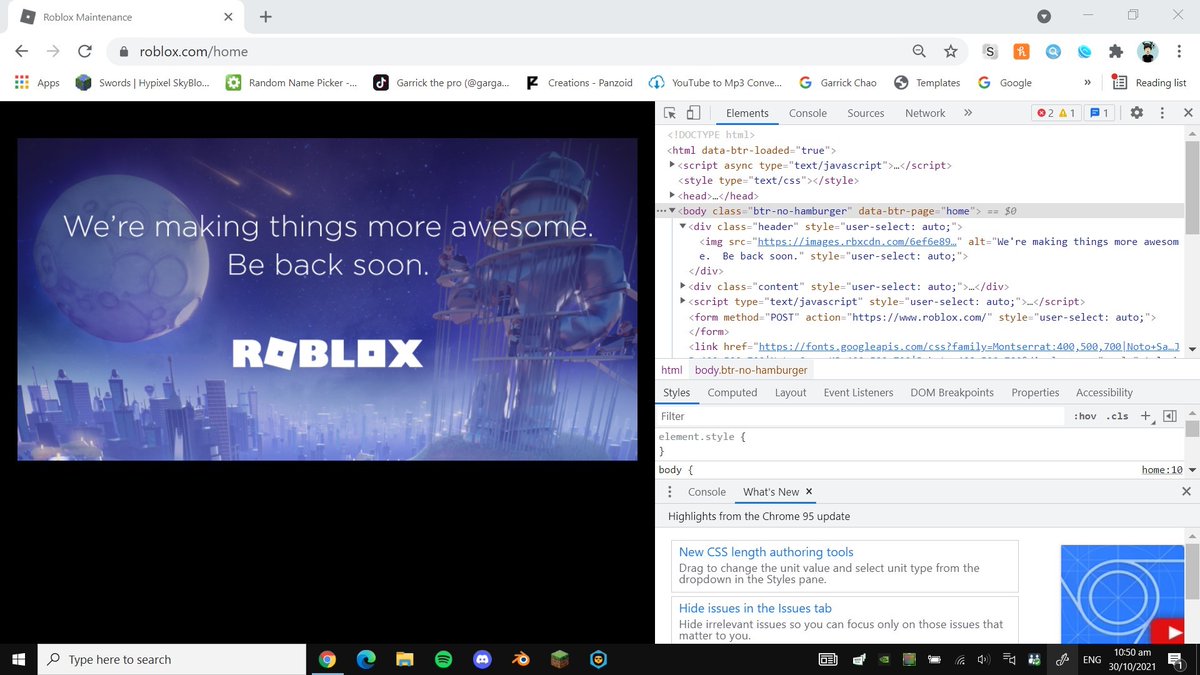Play the What's New video thumbnail
Screen dimensions: 1200x675
coord(1123,594)
